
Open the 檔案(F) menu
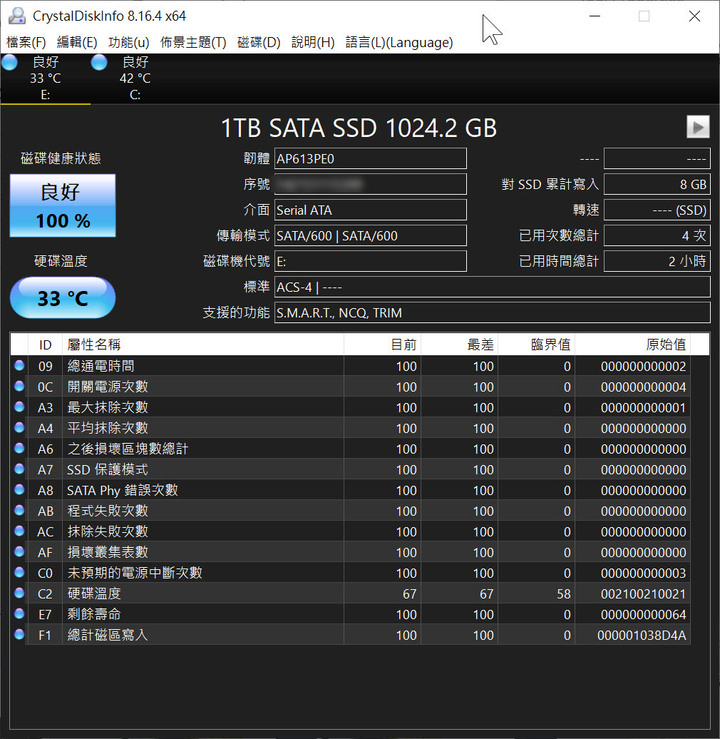26,42
